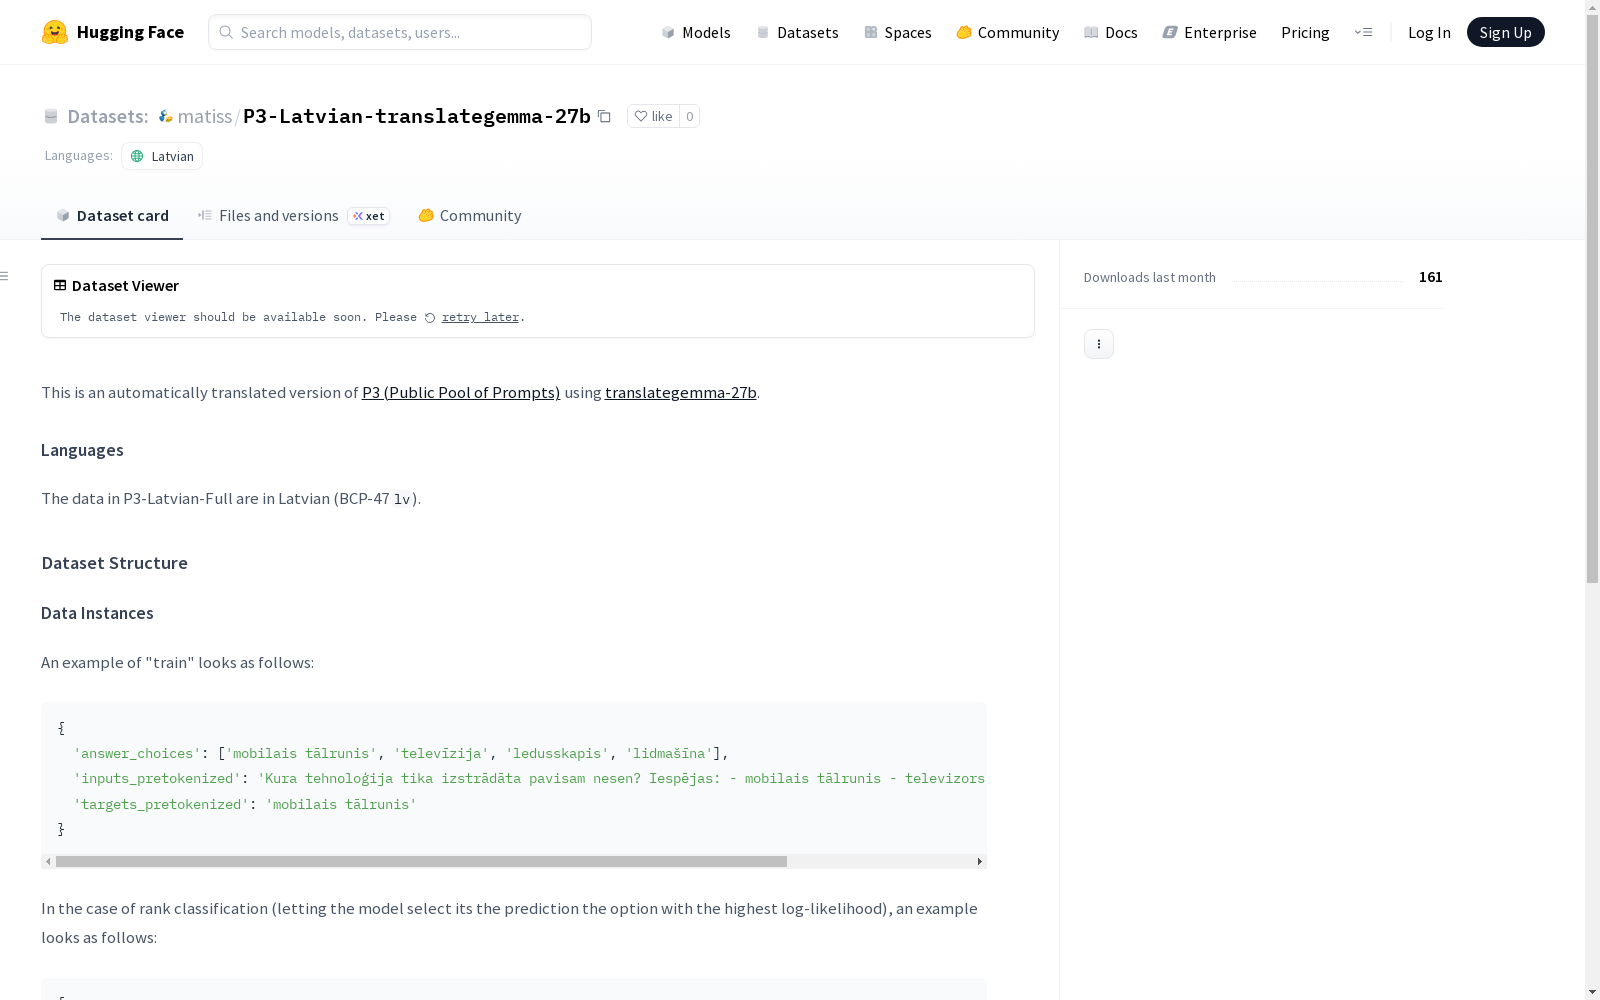Click the Dataset Structure heading
The image size is (1600, 1000).
click(114, 563)
